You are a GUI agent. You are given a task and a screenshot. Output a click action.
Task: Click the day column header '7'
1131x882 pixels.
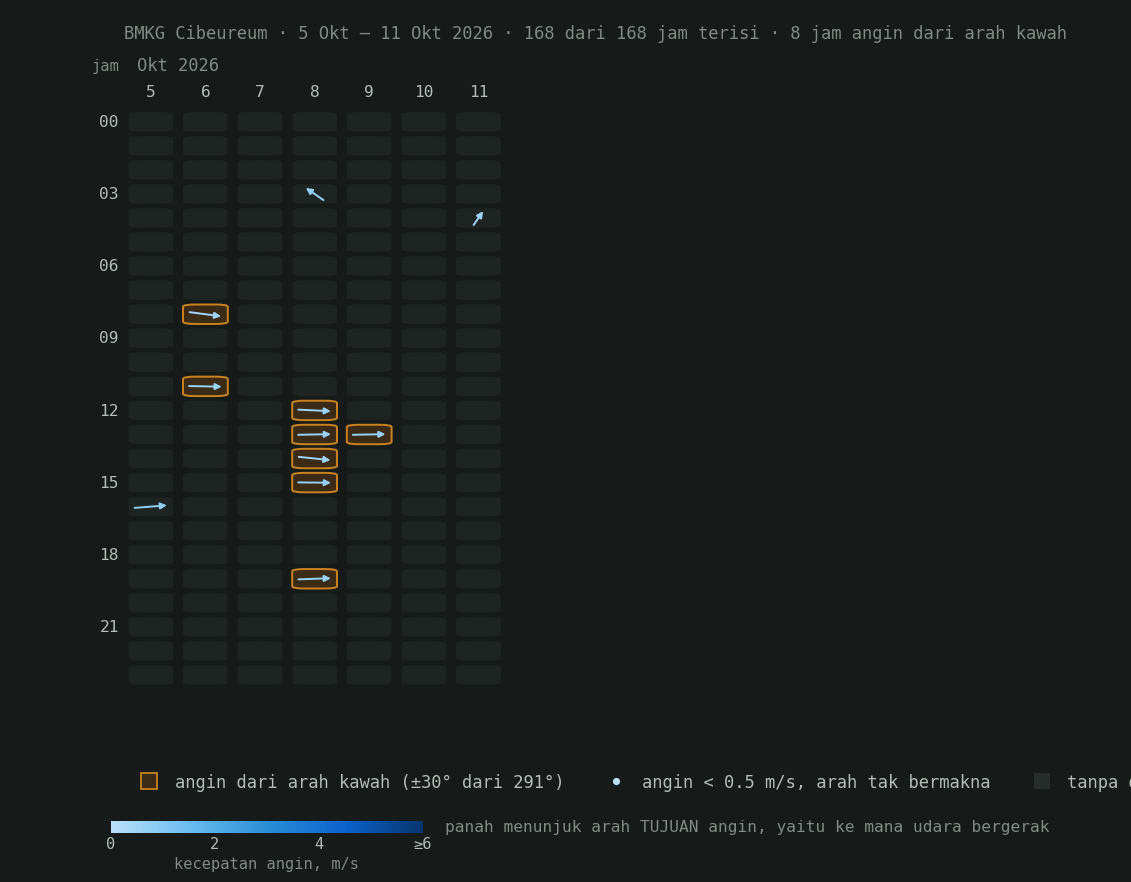tap(260, 92)
